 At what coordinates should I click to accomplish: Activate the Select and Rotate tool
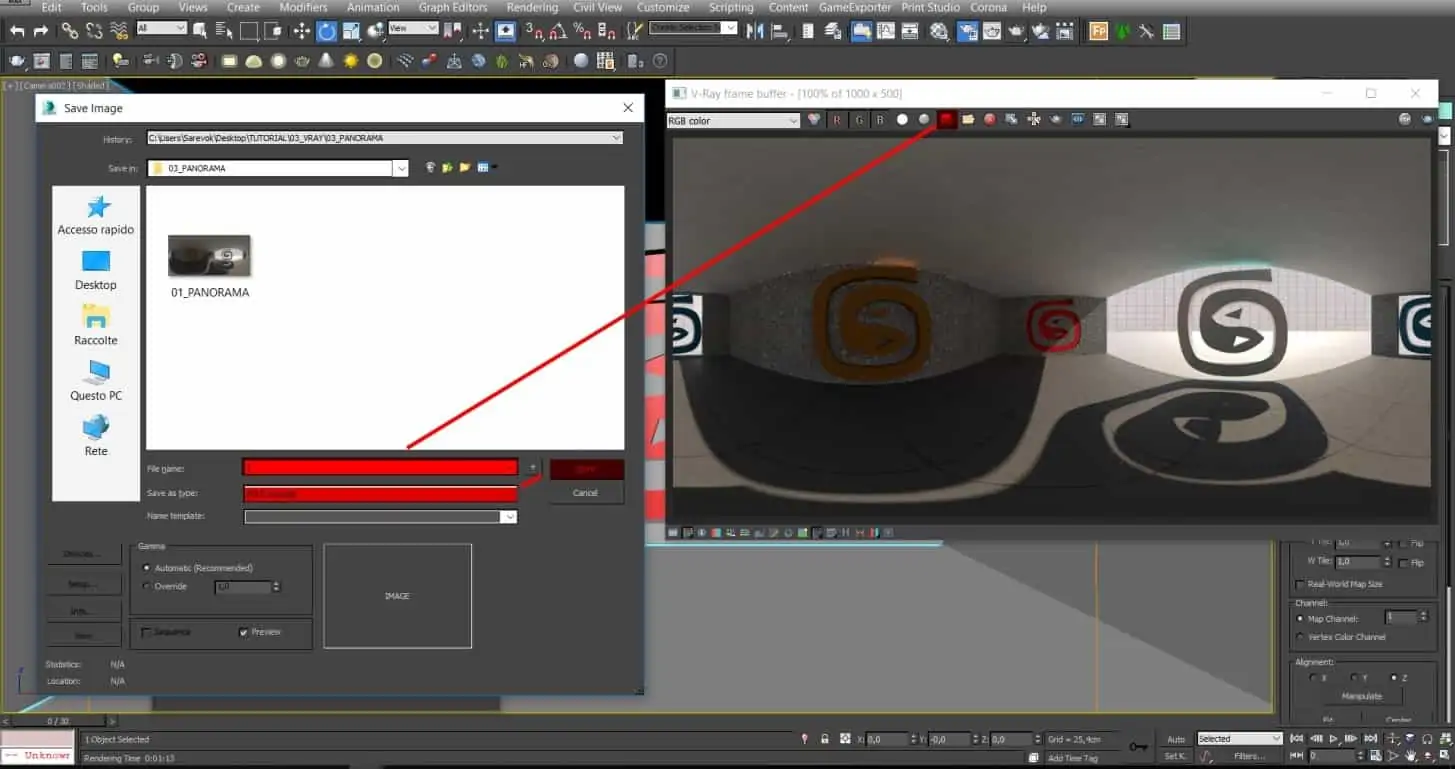coord(327,31)
